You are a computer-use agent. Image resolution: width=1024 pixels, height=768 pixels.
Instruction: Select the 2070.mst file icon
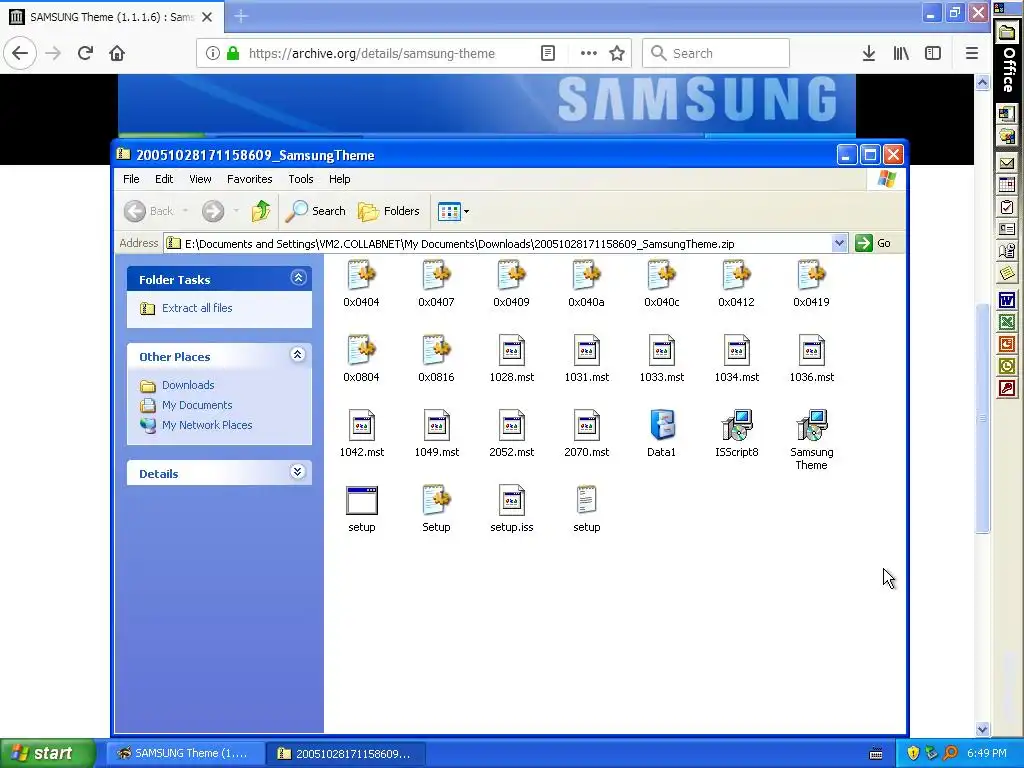click(x=586, y=424)
